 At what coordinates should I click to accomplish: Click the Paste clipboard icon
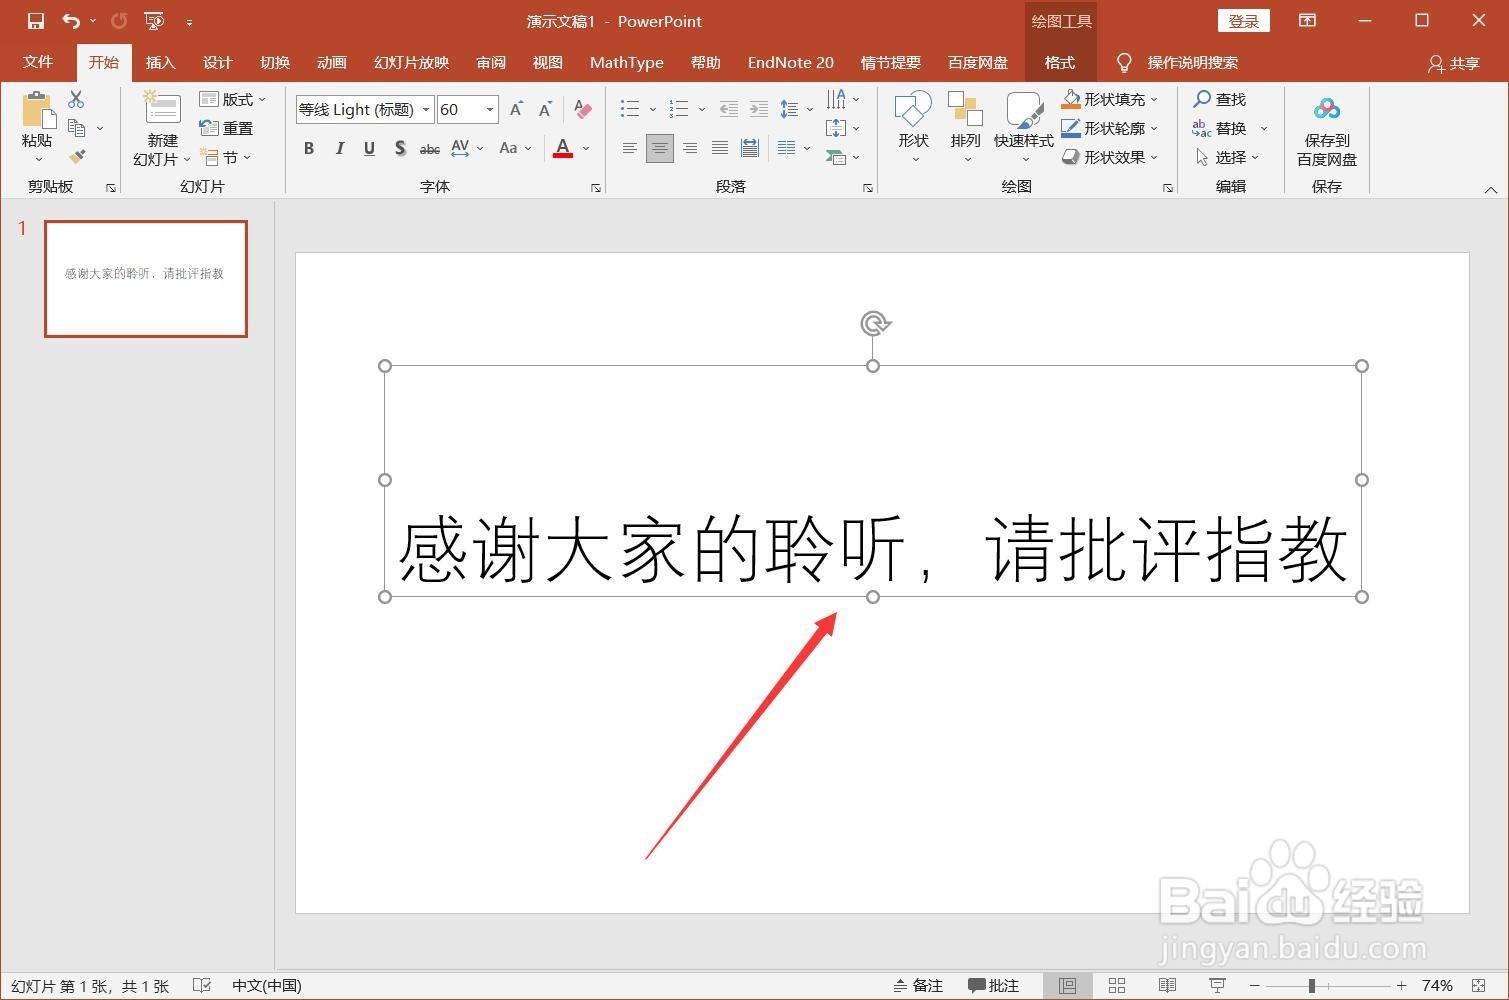(37, 110)
